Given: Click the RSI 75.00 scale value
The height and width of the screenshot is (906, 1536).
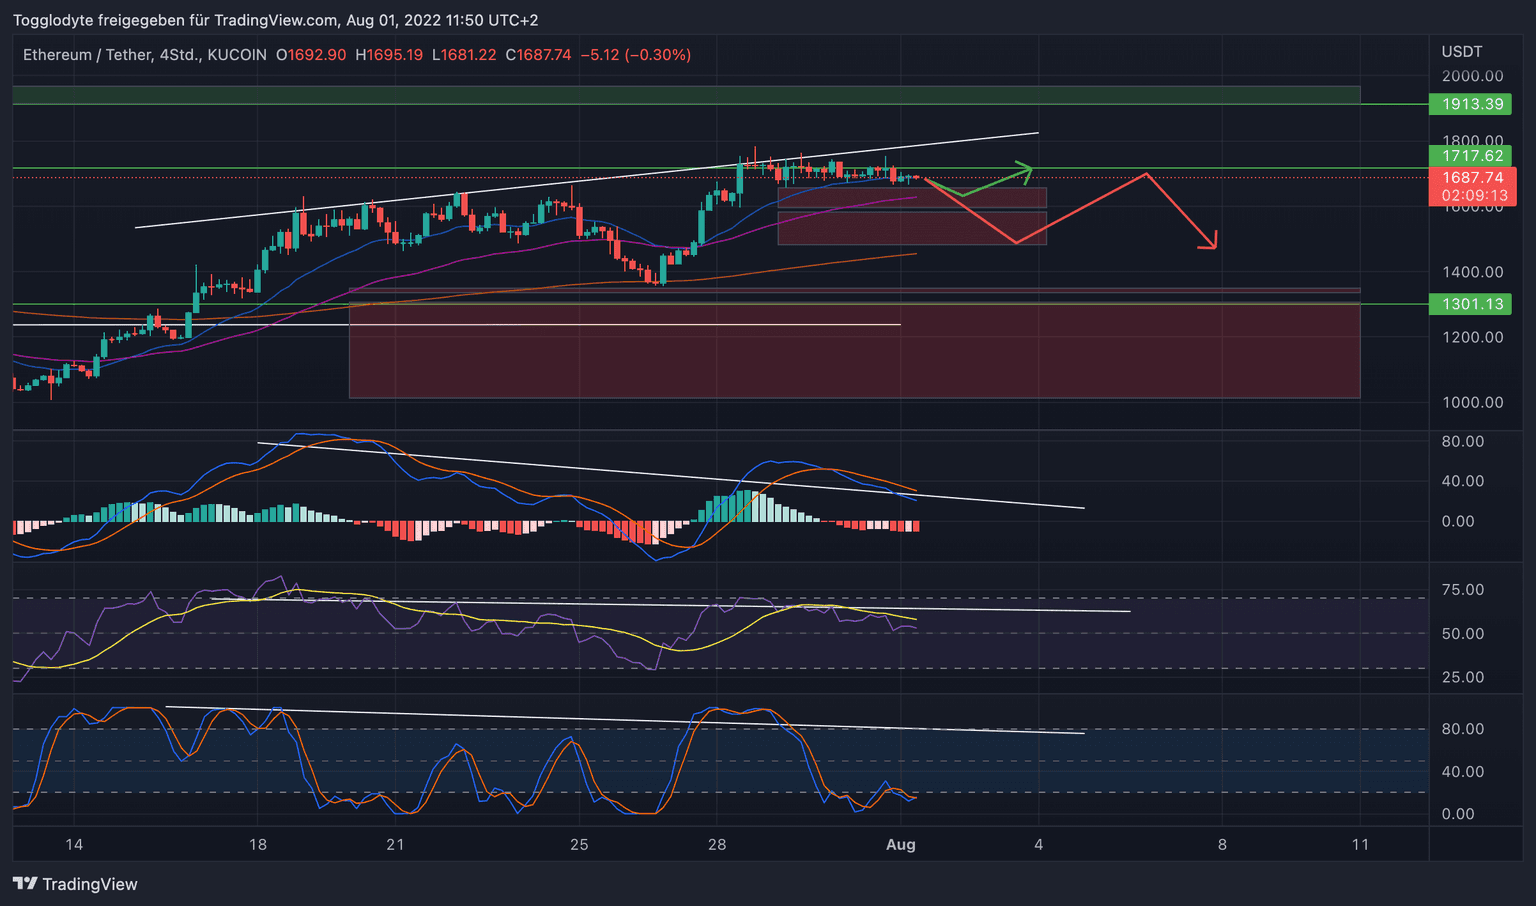Looking at the screenshot, I should (1462, 590).
